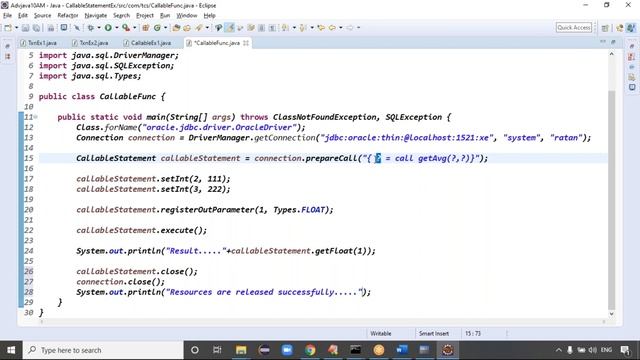
Task: Click the Search flashlight toolbar icon
Action: pos(199,28)
